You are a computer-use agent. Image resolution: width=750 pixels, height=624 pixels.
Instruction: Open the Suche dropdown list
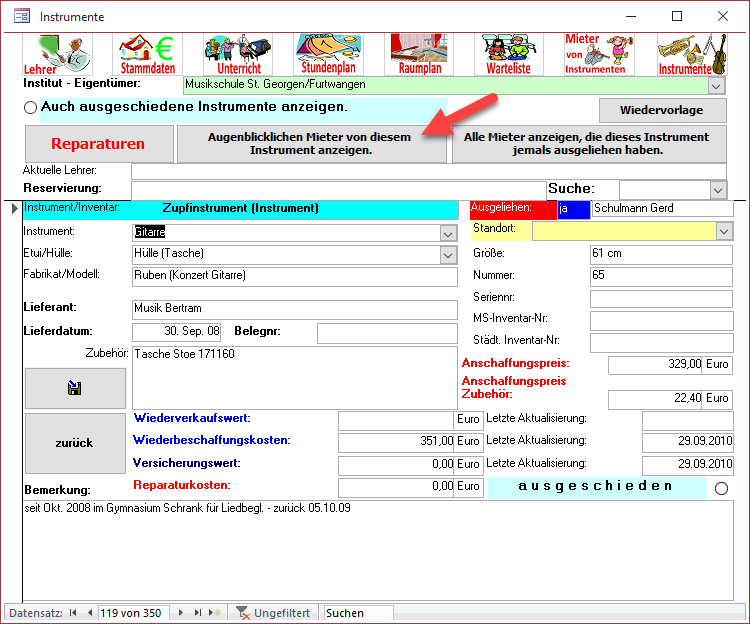point(717,189)
